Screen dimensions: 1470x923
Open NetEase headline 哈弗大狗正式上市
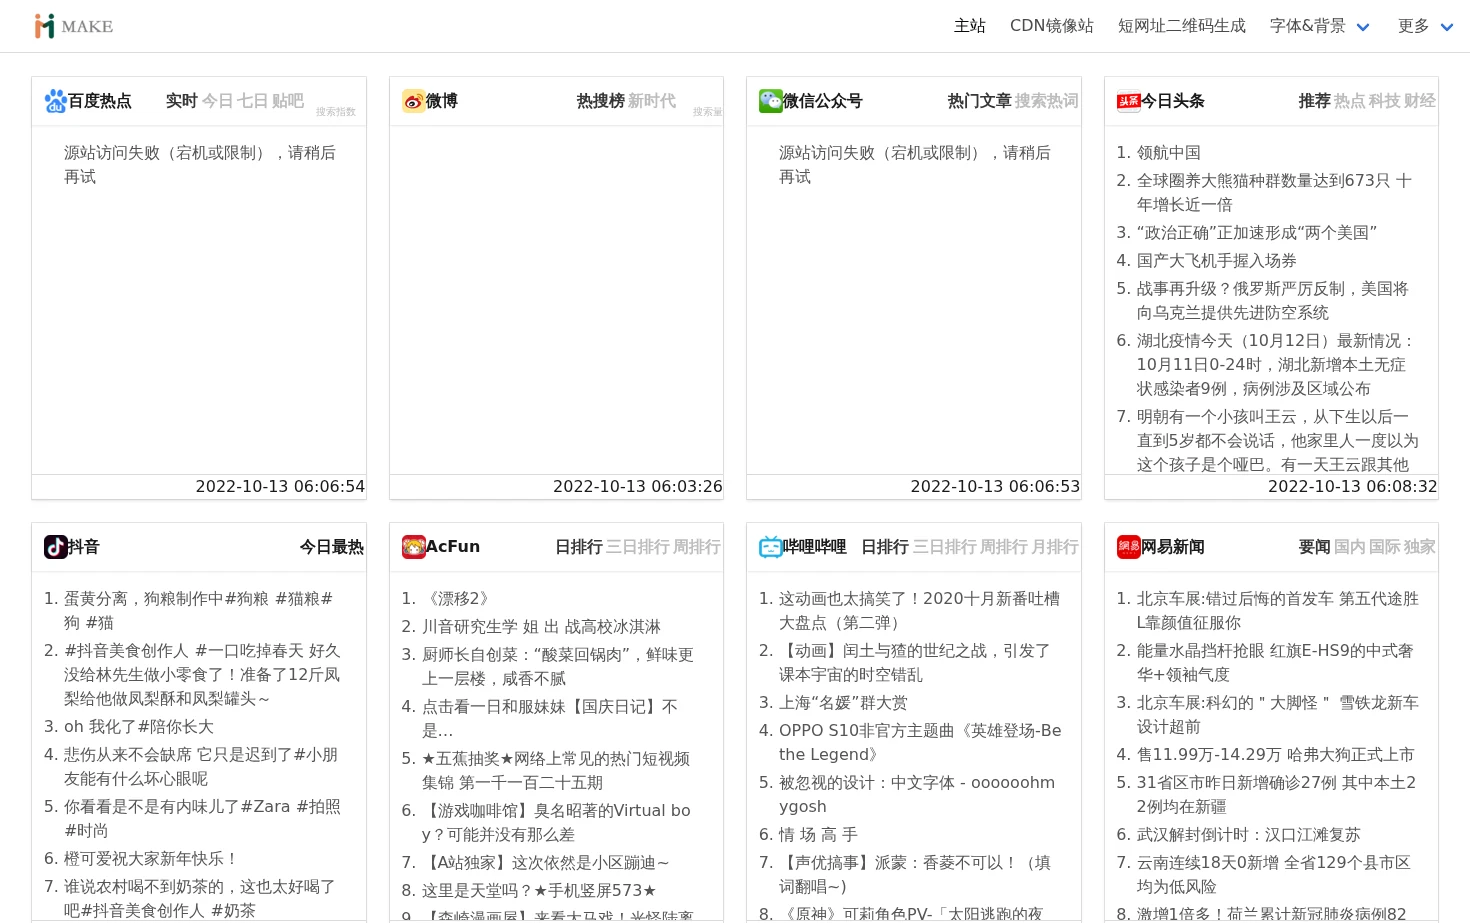tap(1275, 755)
